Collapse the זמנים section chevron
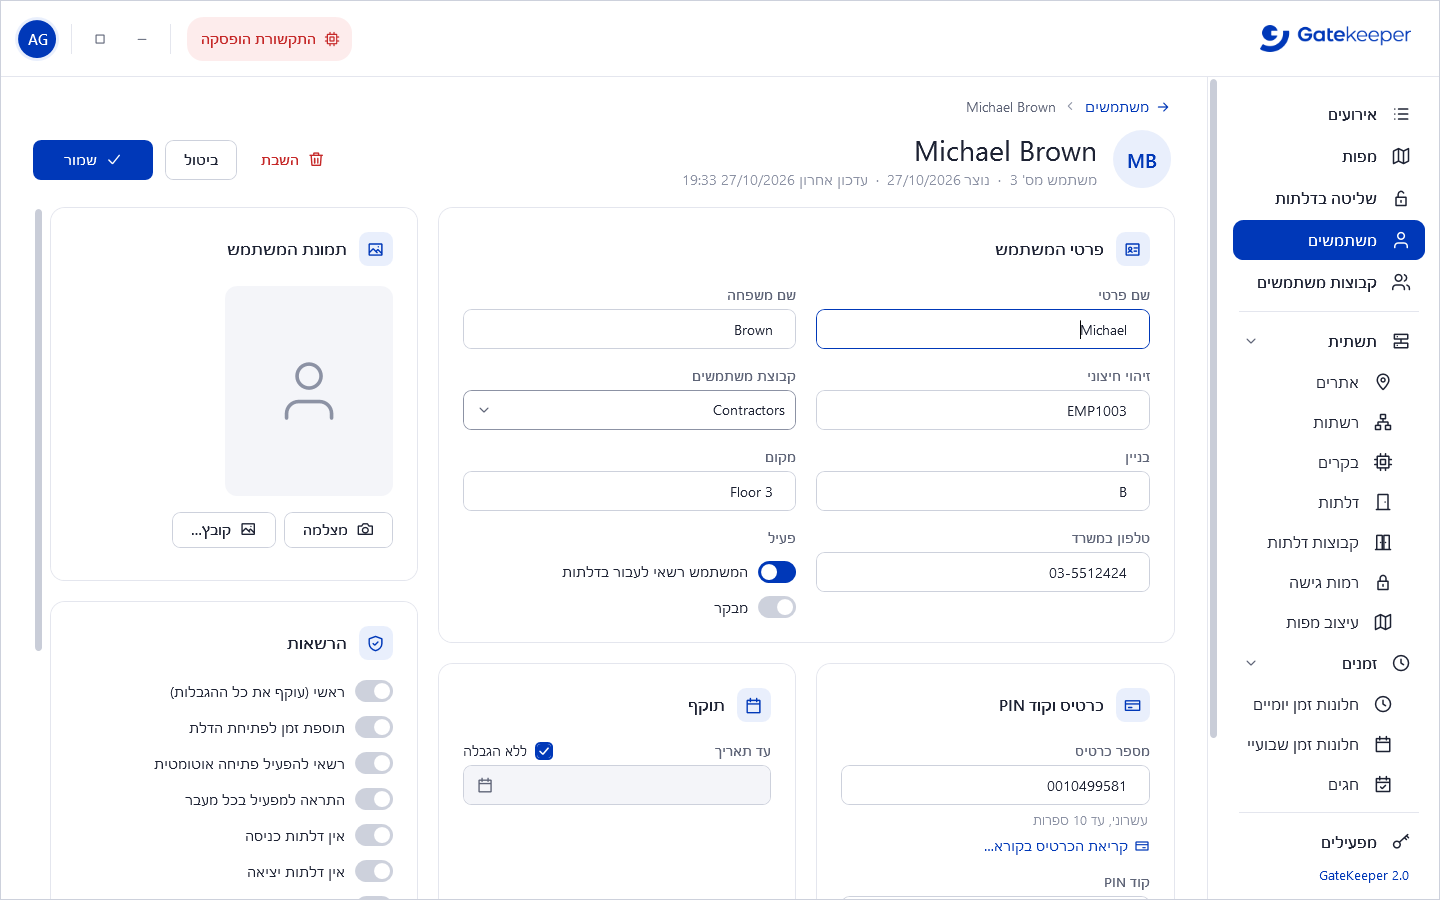This screenshot has height=900, width=1440. pos(1250,664)
